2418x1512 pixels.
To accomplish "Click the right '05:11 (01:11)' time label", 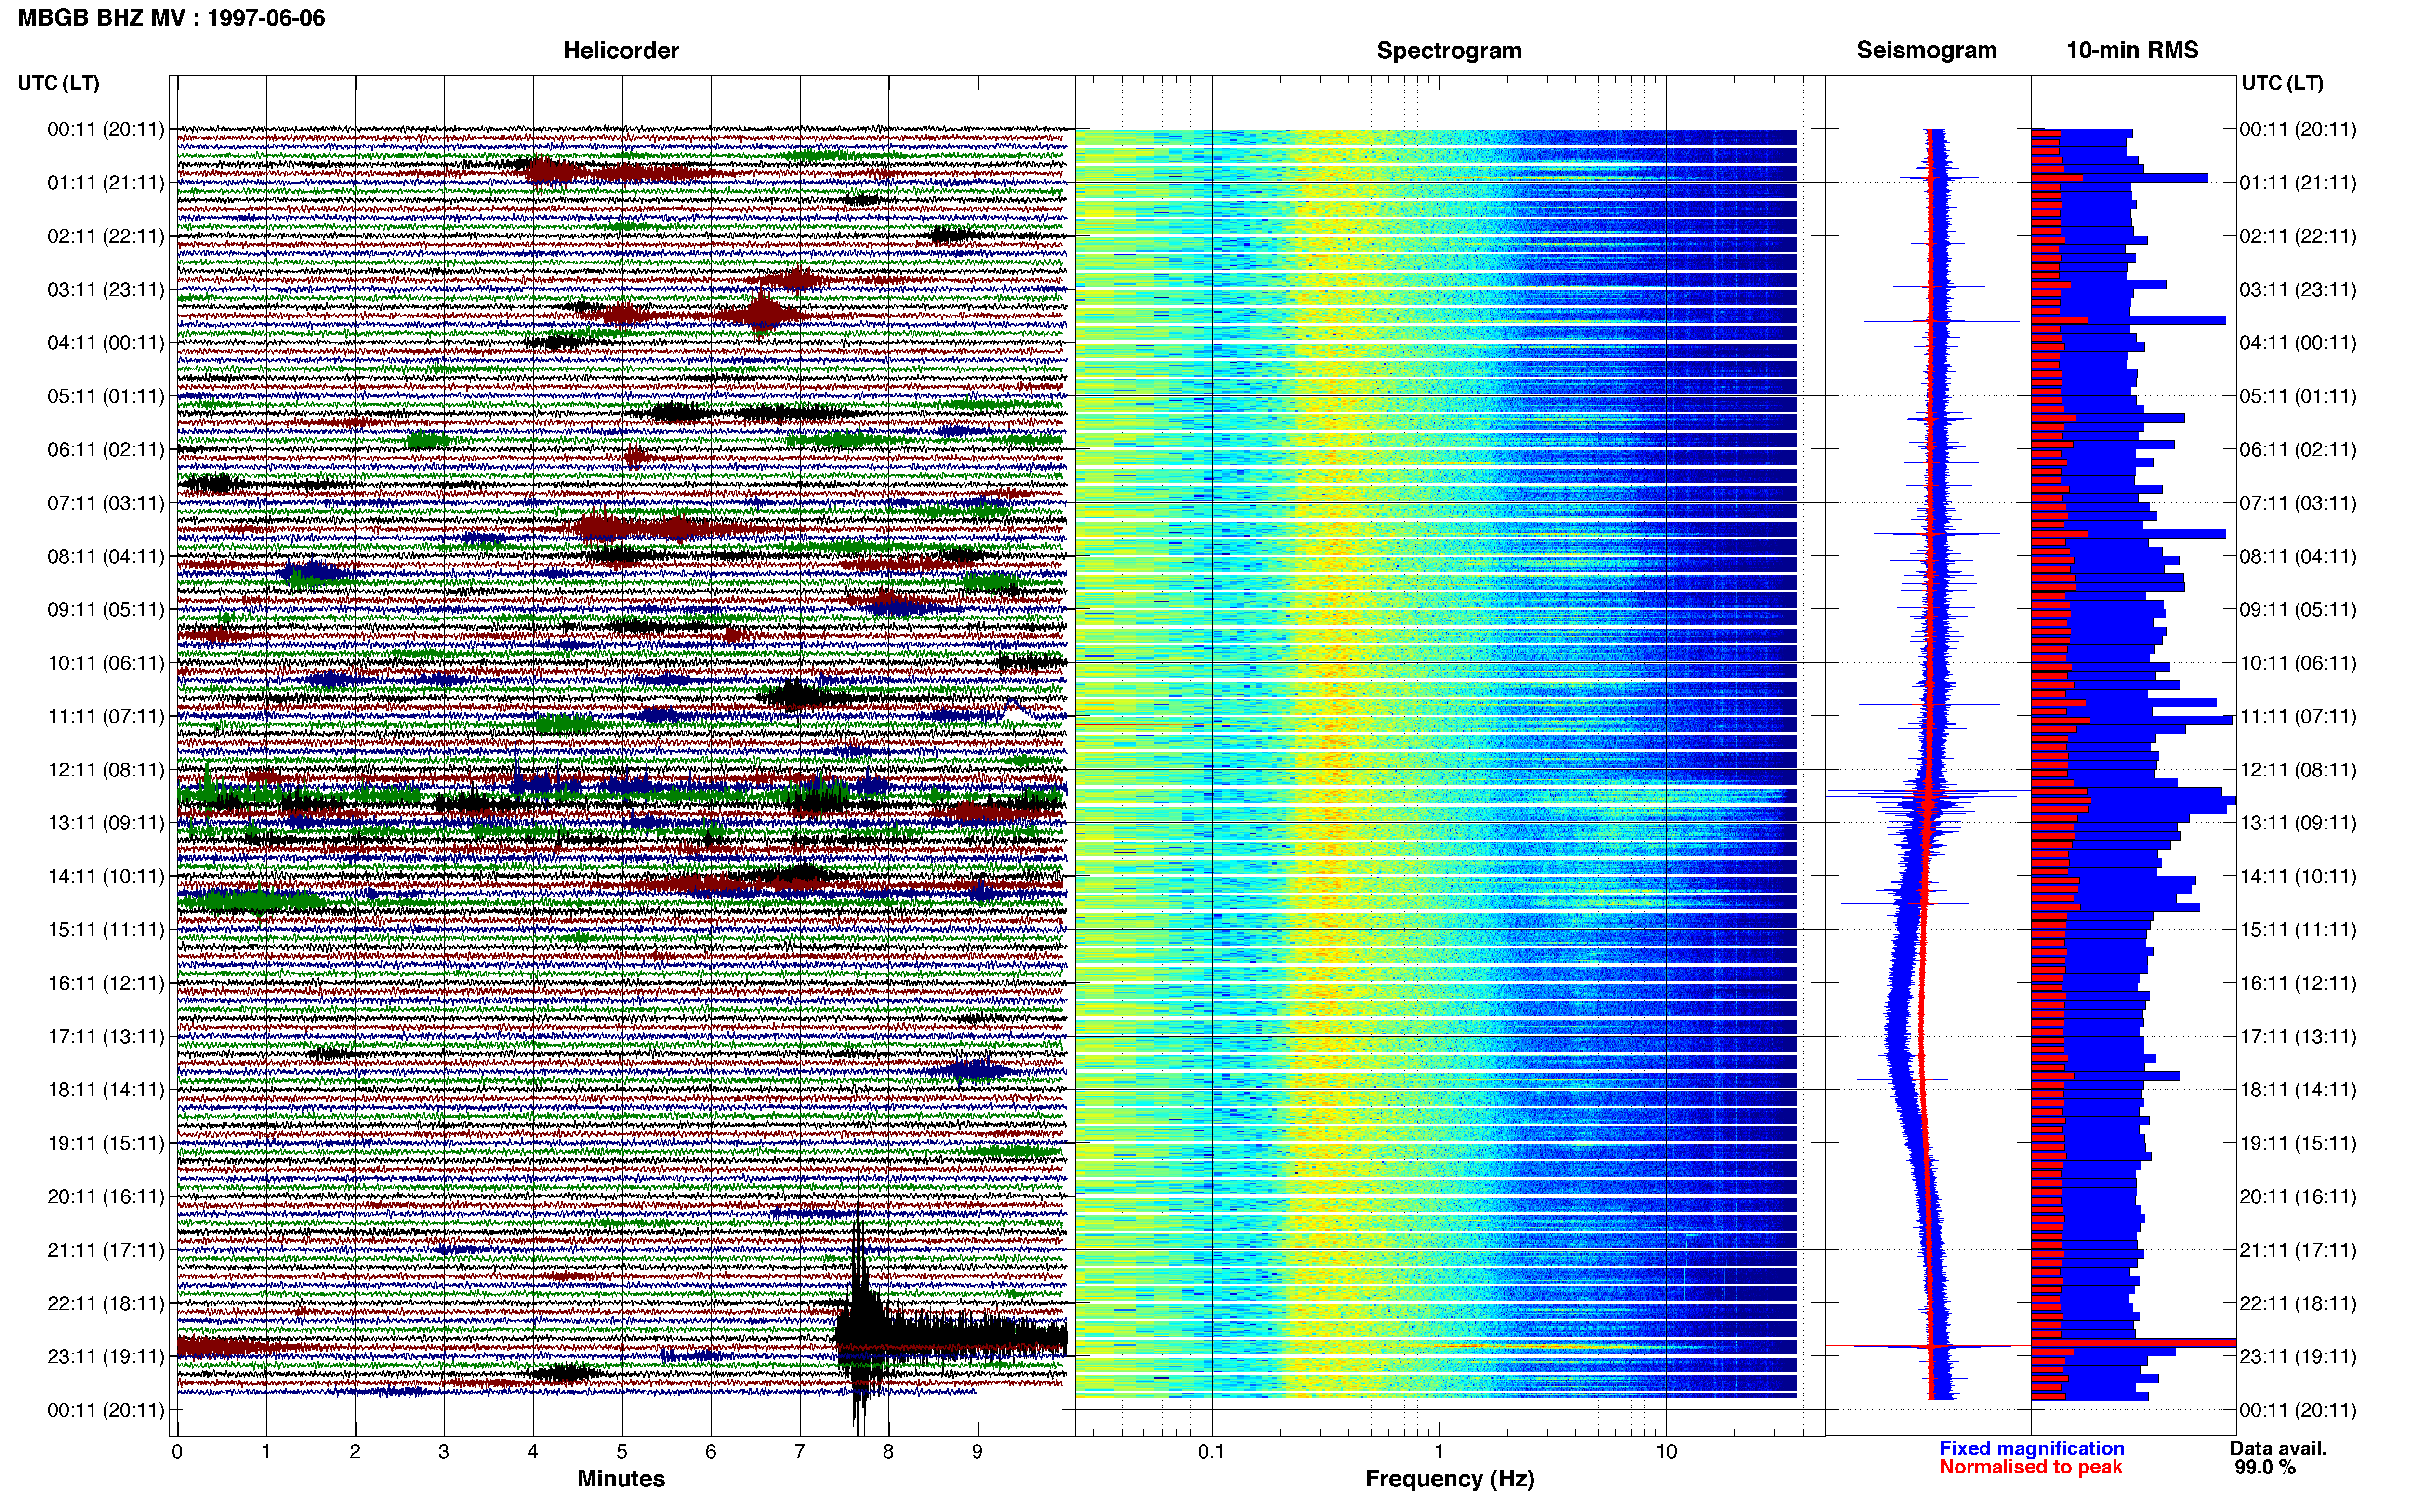I will pyautogui.click(x=2298, y=397).
